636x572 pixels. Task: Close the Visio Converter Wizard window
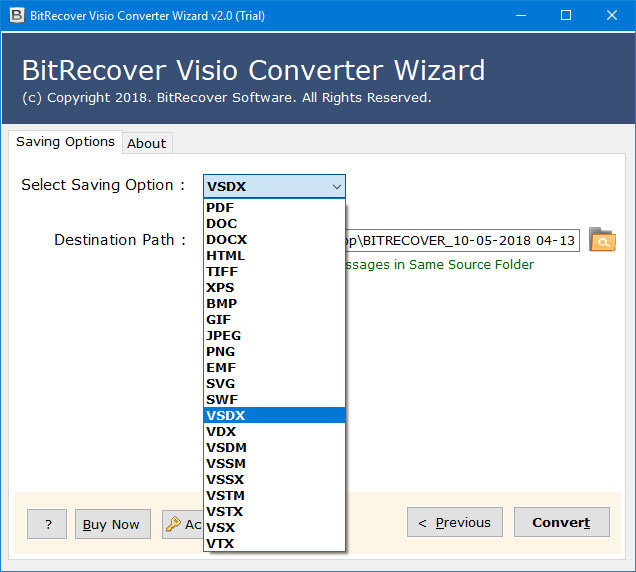coord(612,15)
